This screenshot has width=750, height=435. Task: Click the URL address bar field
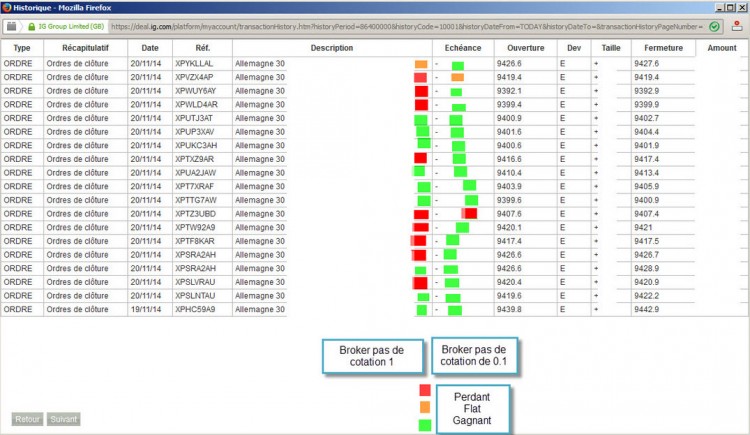coord(407,27)
